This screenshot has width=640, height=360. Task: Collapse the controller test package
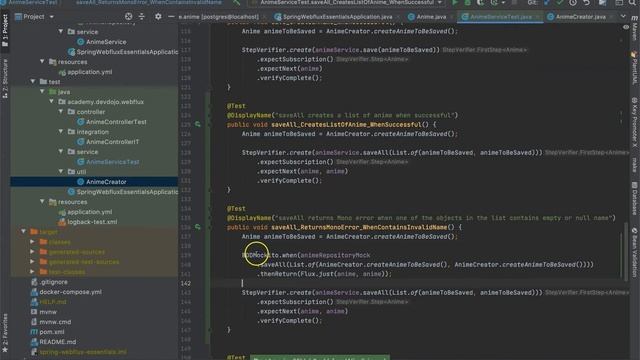pos(61,112)
